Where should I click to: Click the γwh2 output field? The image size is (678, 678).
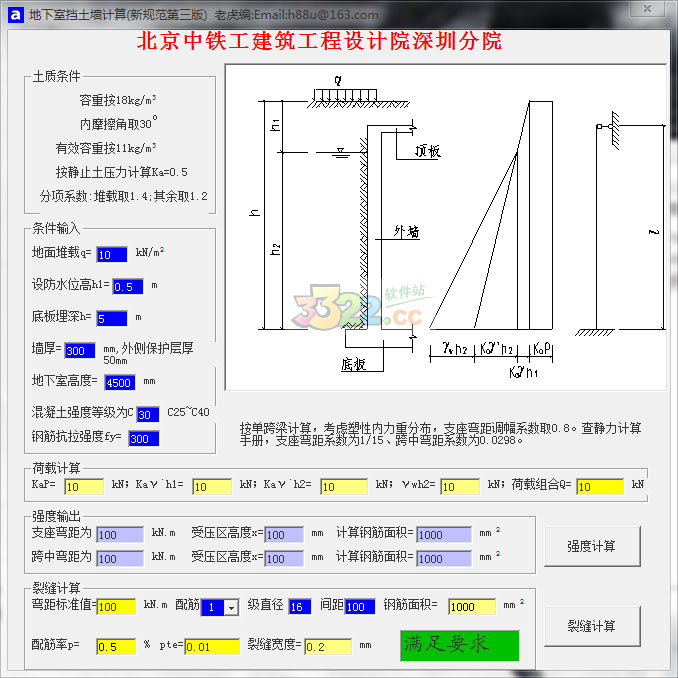[x=461, y=487]
